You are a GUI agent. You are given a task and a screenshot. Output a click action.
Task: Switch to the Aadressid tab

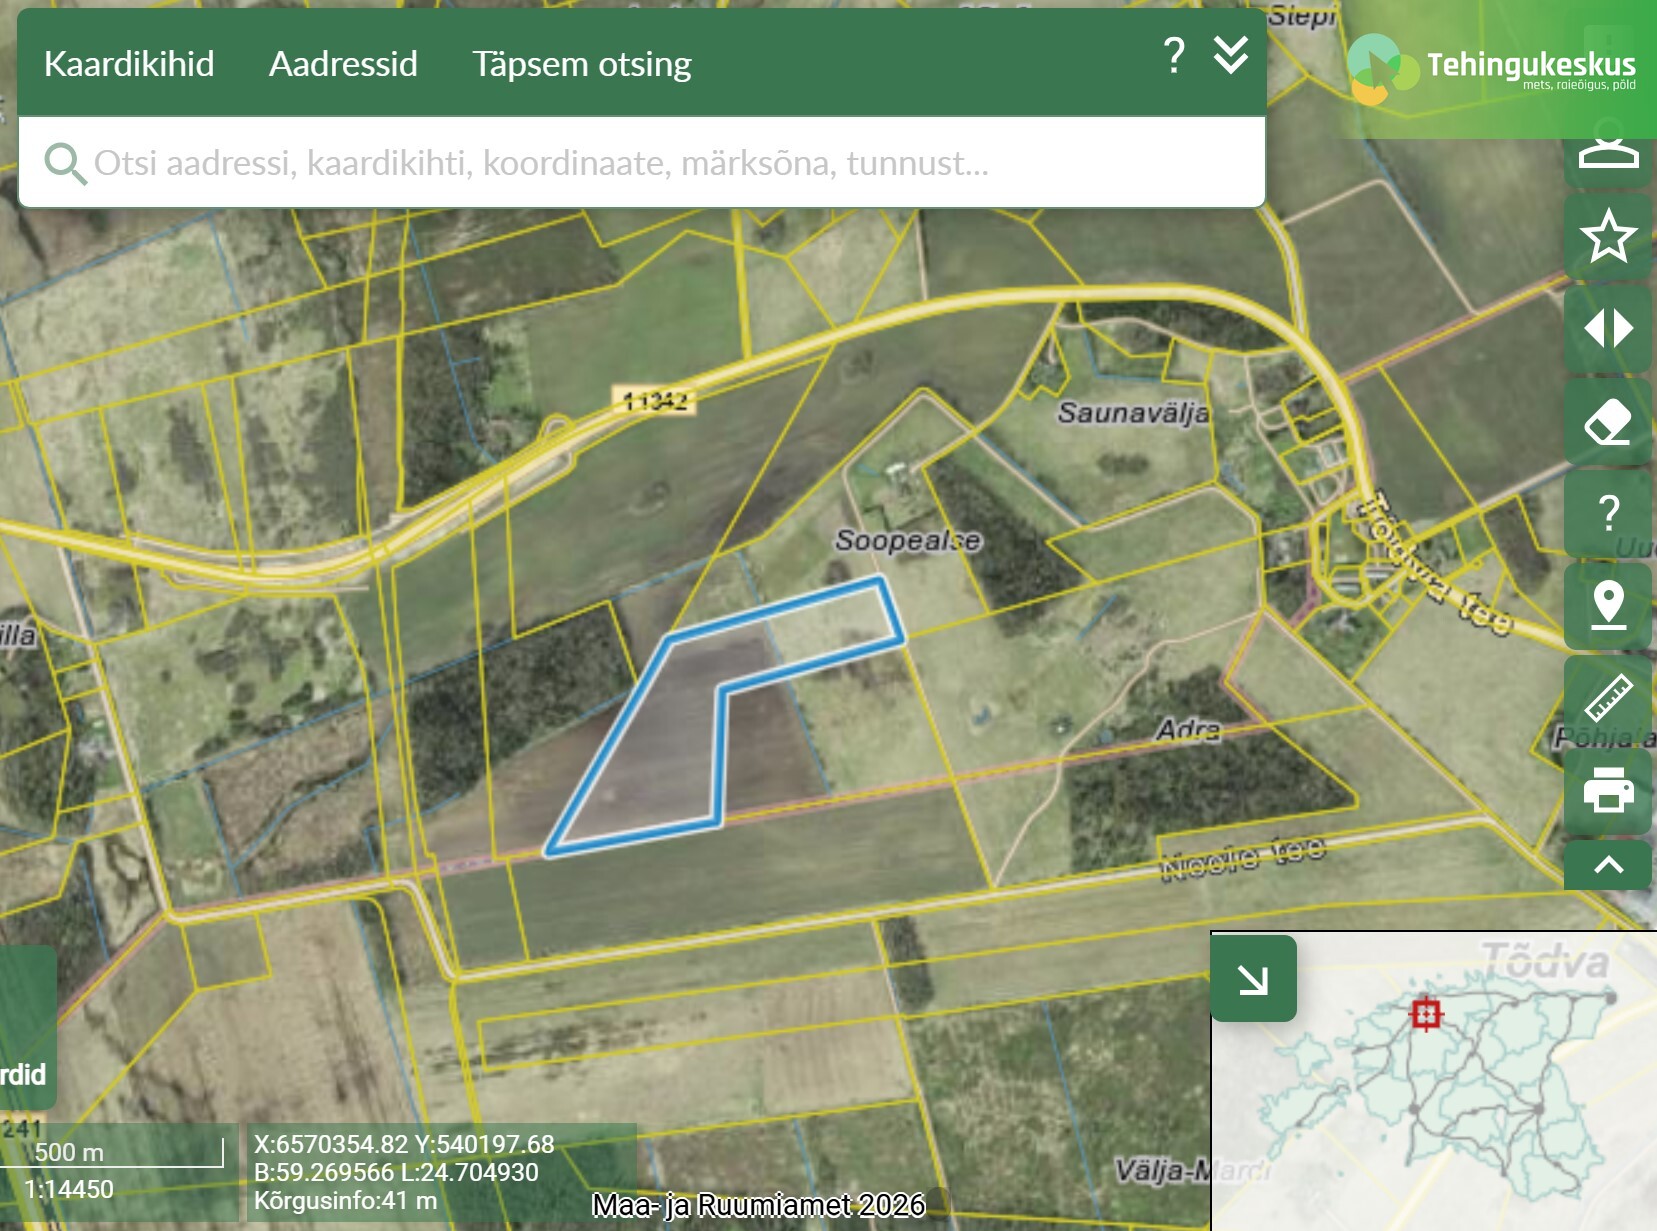(x=343, y=64)
